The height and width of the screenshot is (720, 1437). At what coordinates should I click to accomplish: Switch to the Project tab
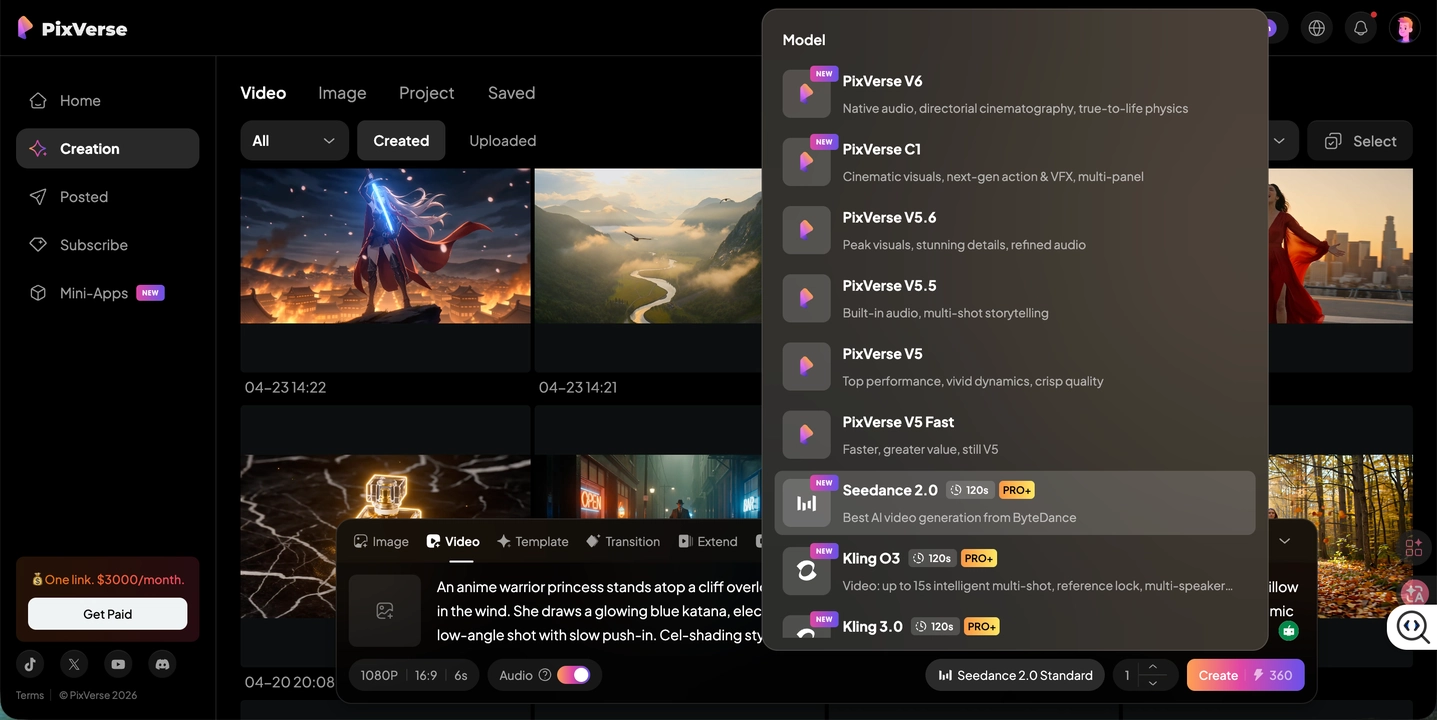click(x=426, y=92)
